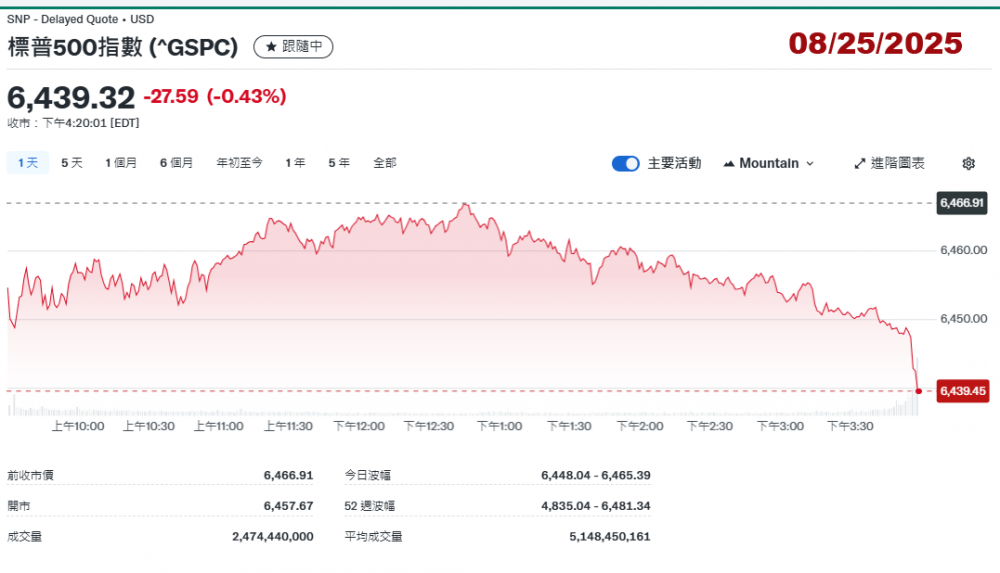Select the 1天 time range tab
This screenshot has width=1000, height=573.
28,163
